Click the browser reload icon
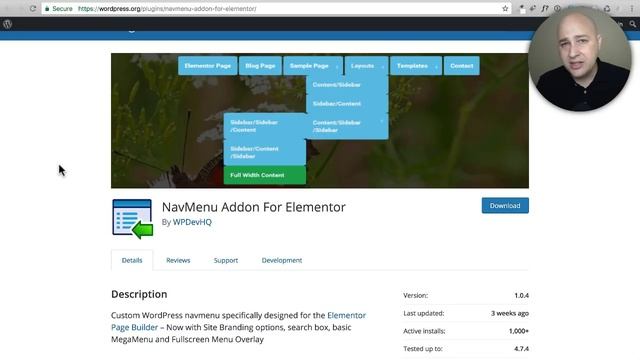The width and height of the screenshot is (640, 360). (x=33, y=9)
